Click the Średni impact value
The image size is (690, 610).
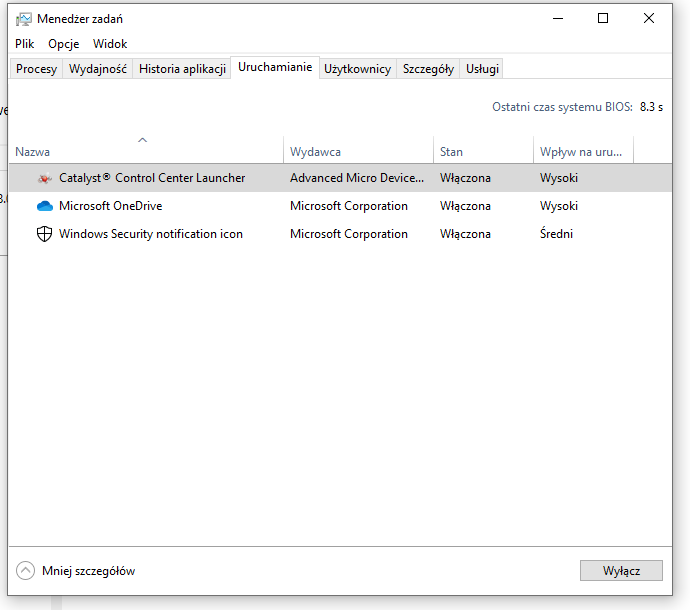[556, 234]
